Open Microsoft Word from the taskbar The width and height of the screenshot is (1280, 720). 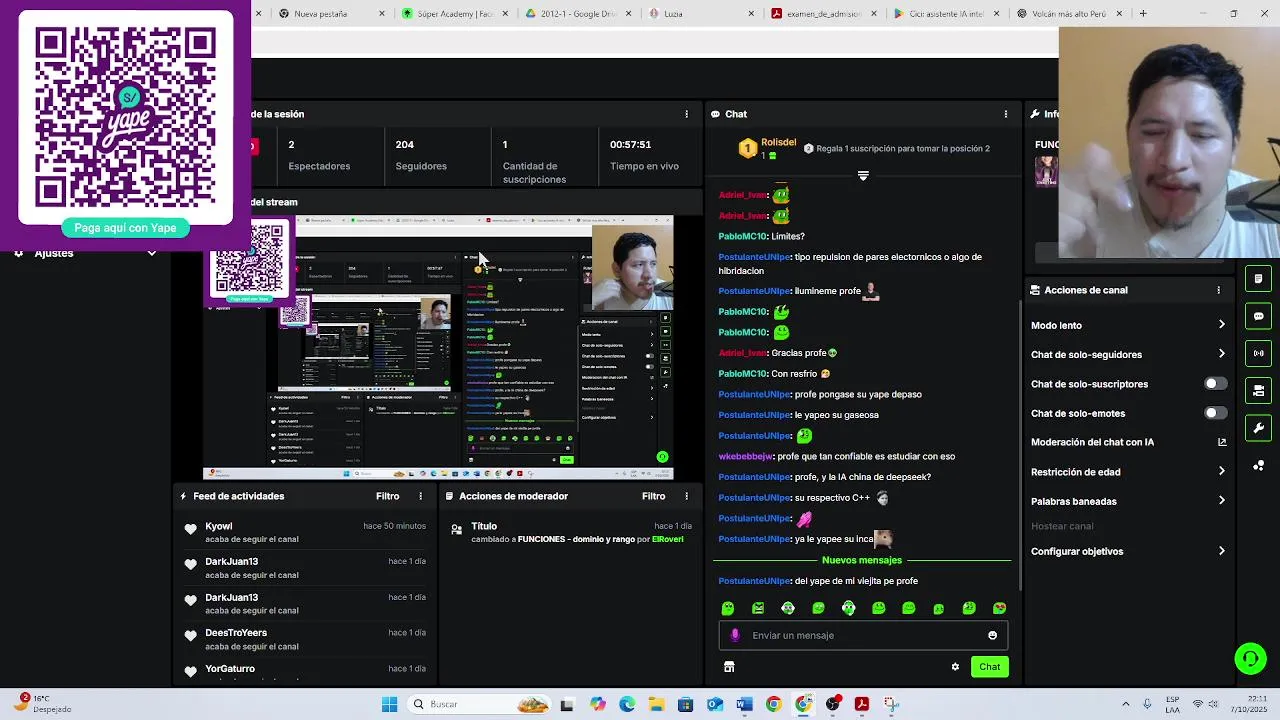coord(744,704)
